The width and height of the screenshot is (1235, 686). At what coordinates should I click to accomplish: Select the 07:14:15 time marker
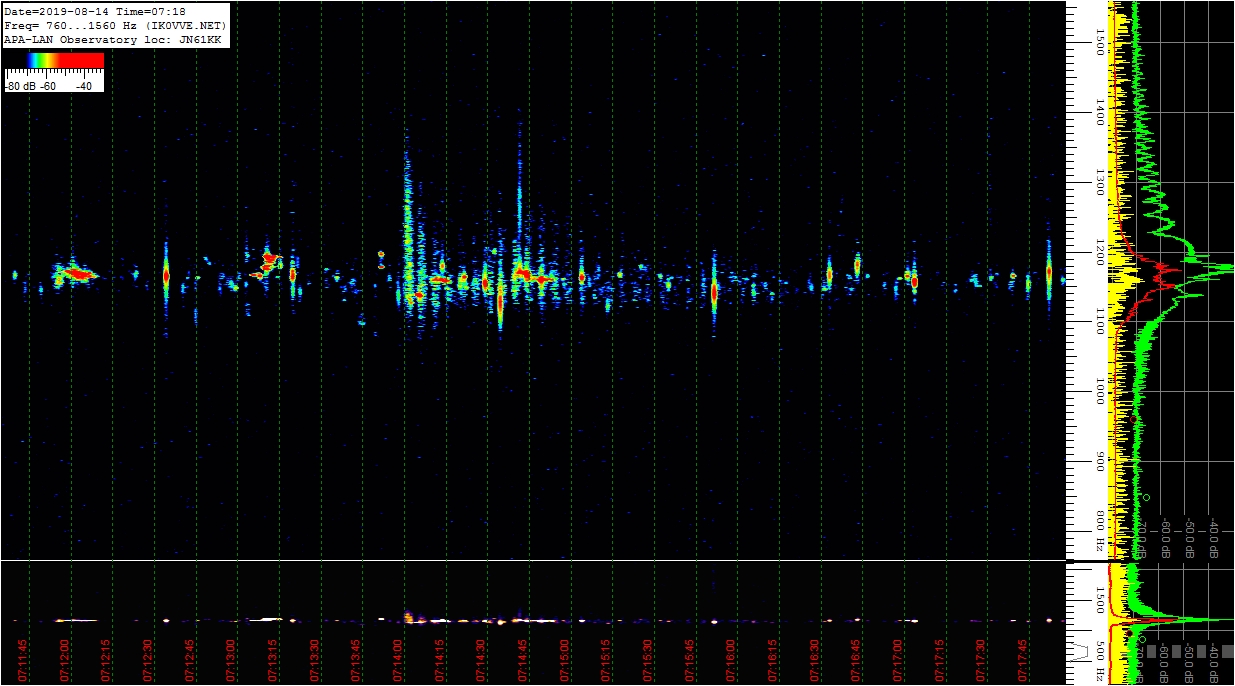click(x=439, y=660)
